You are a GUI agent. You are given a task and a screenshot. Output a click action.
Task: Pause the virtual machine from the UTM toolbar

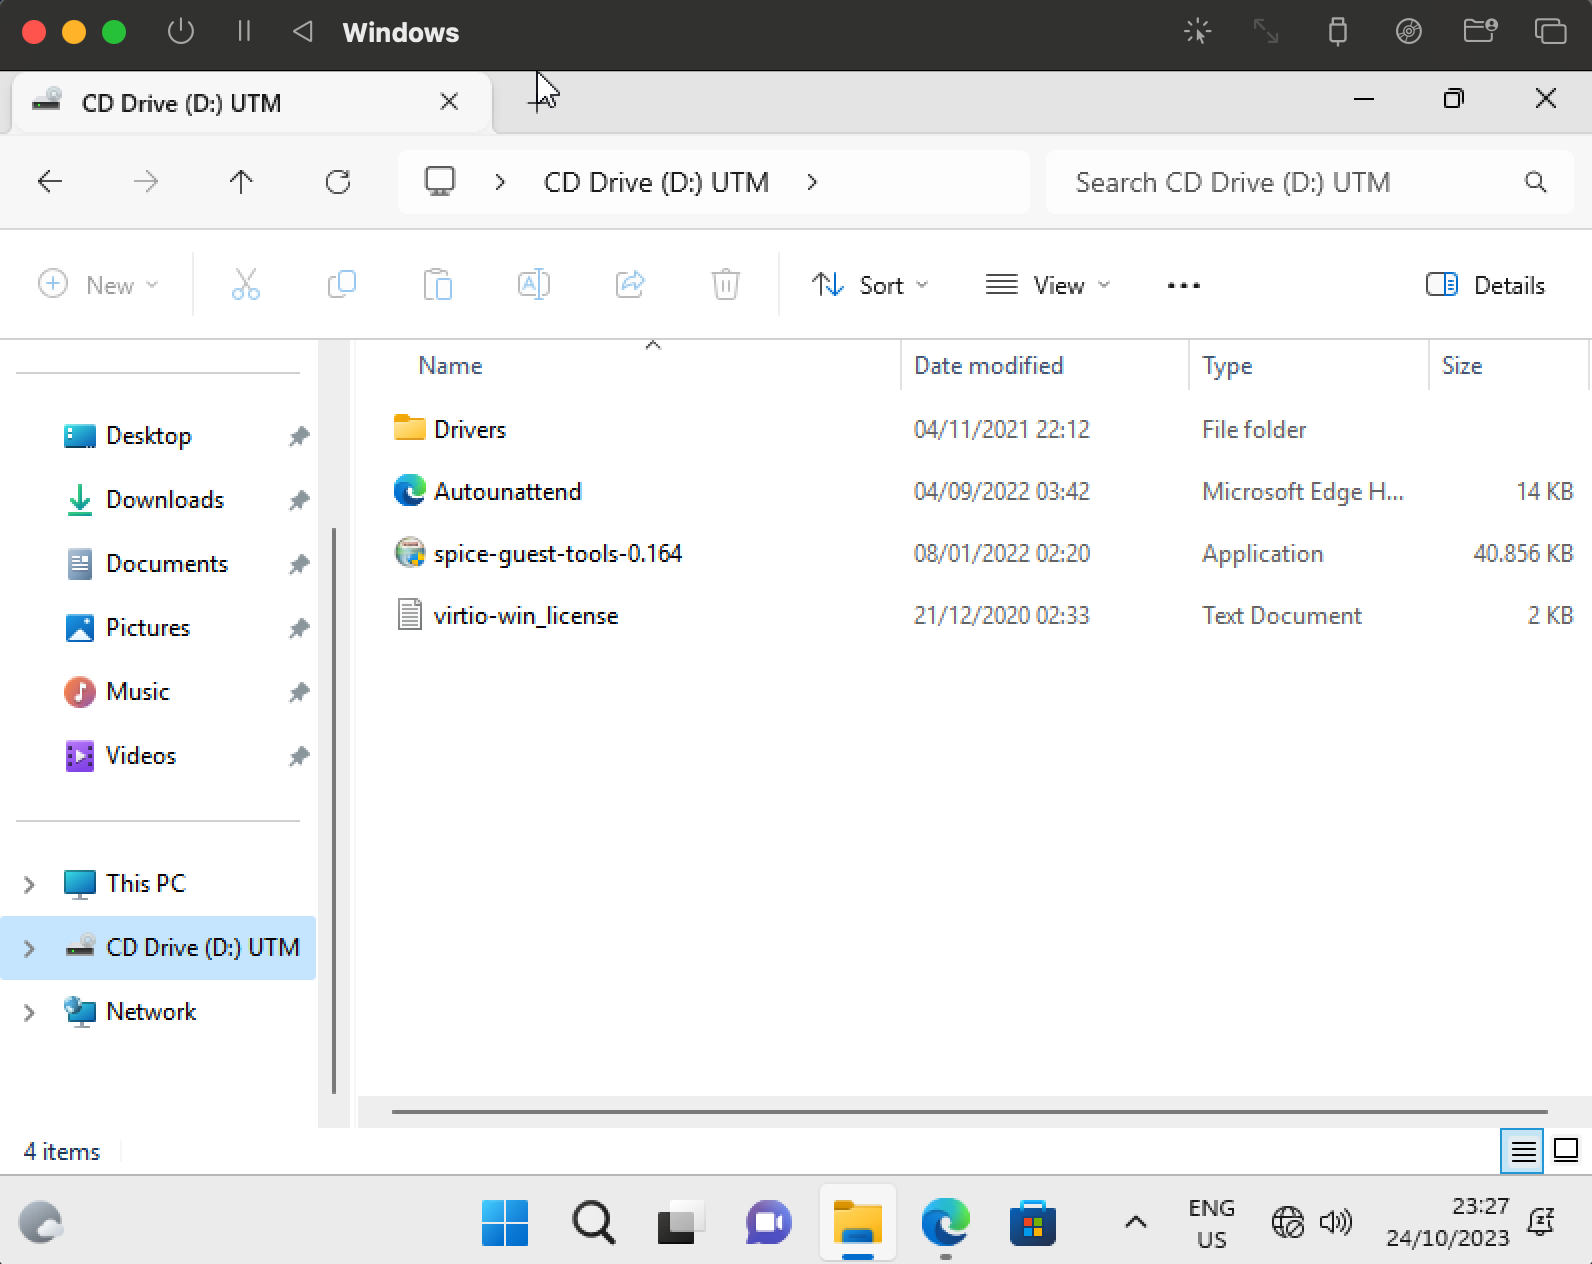(243, 32)
